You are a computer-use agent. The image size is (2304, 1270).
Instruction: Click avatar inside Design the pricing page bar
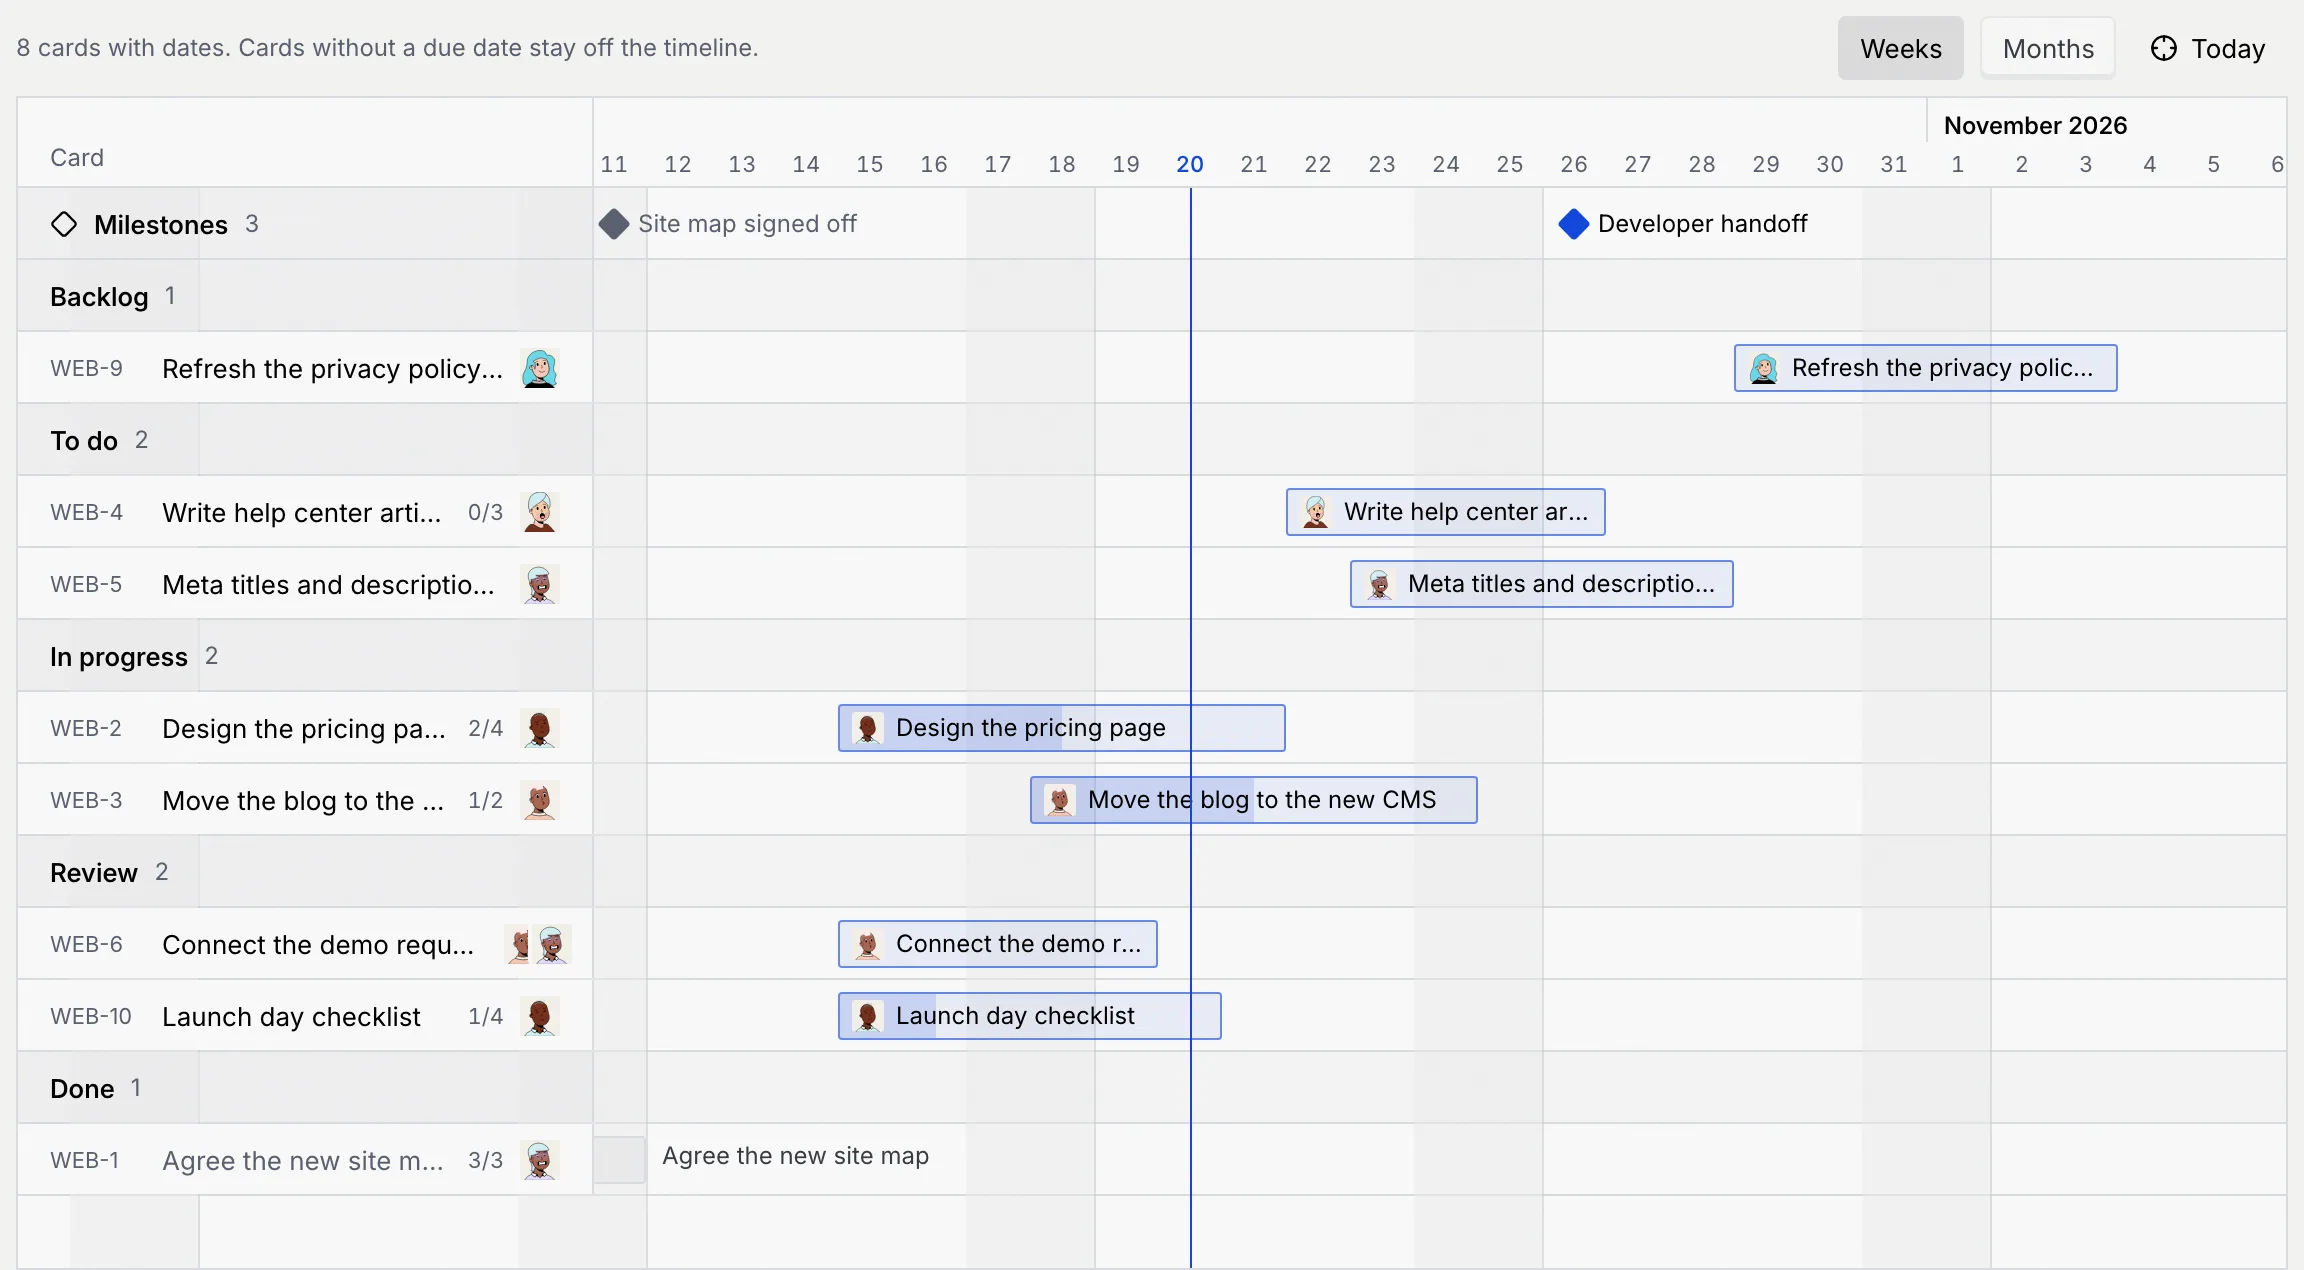(868, 728)
